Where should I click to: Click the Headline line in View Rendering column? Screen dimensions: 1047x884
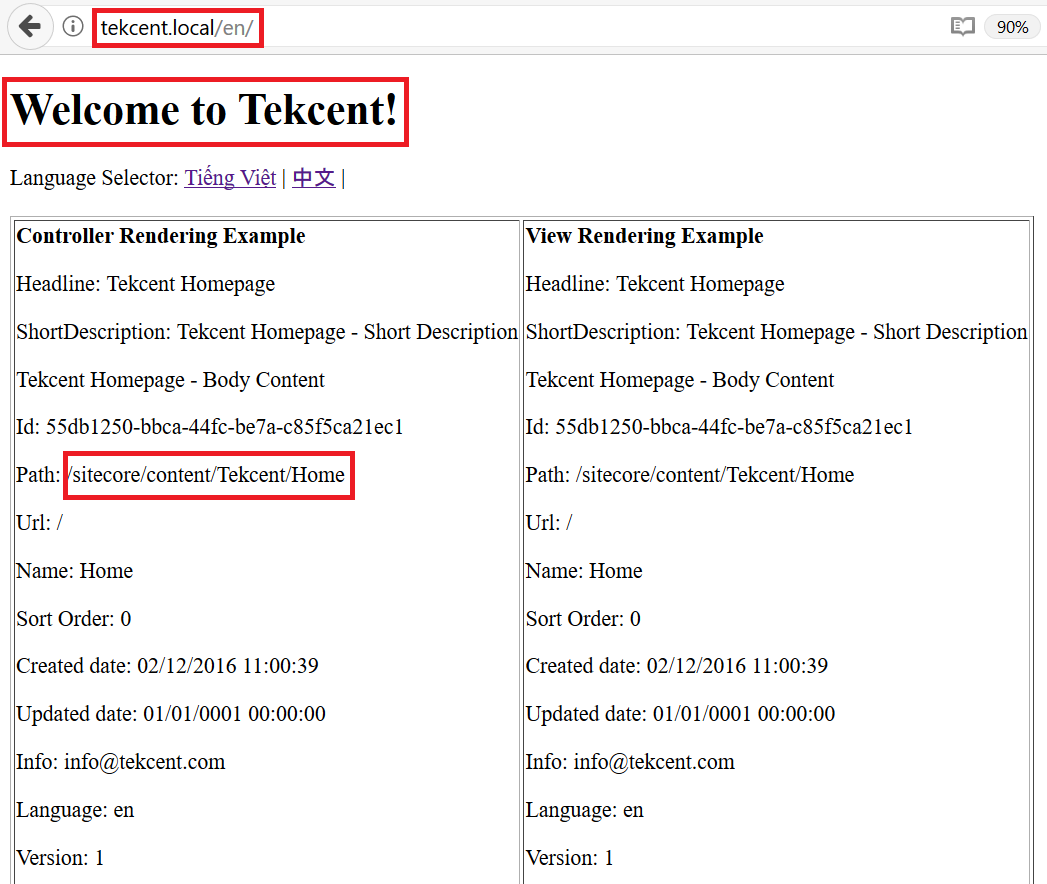[654, 284]
